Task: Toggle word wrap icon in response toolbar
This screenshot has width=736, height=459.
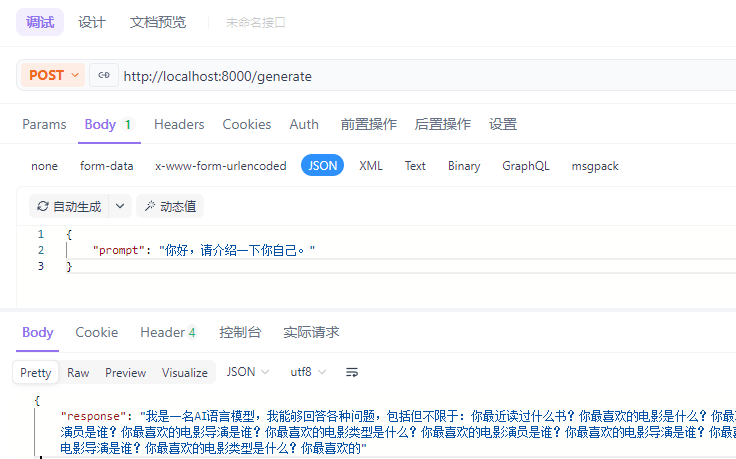Action: click(352, 372)
